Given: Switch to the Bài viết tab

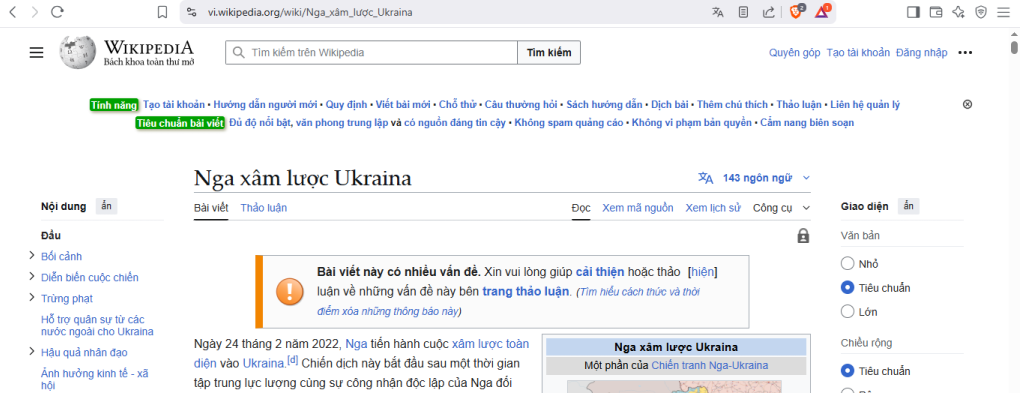Looking at the screenshot, I should coord(211,208).
